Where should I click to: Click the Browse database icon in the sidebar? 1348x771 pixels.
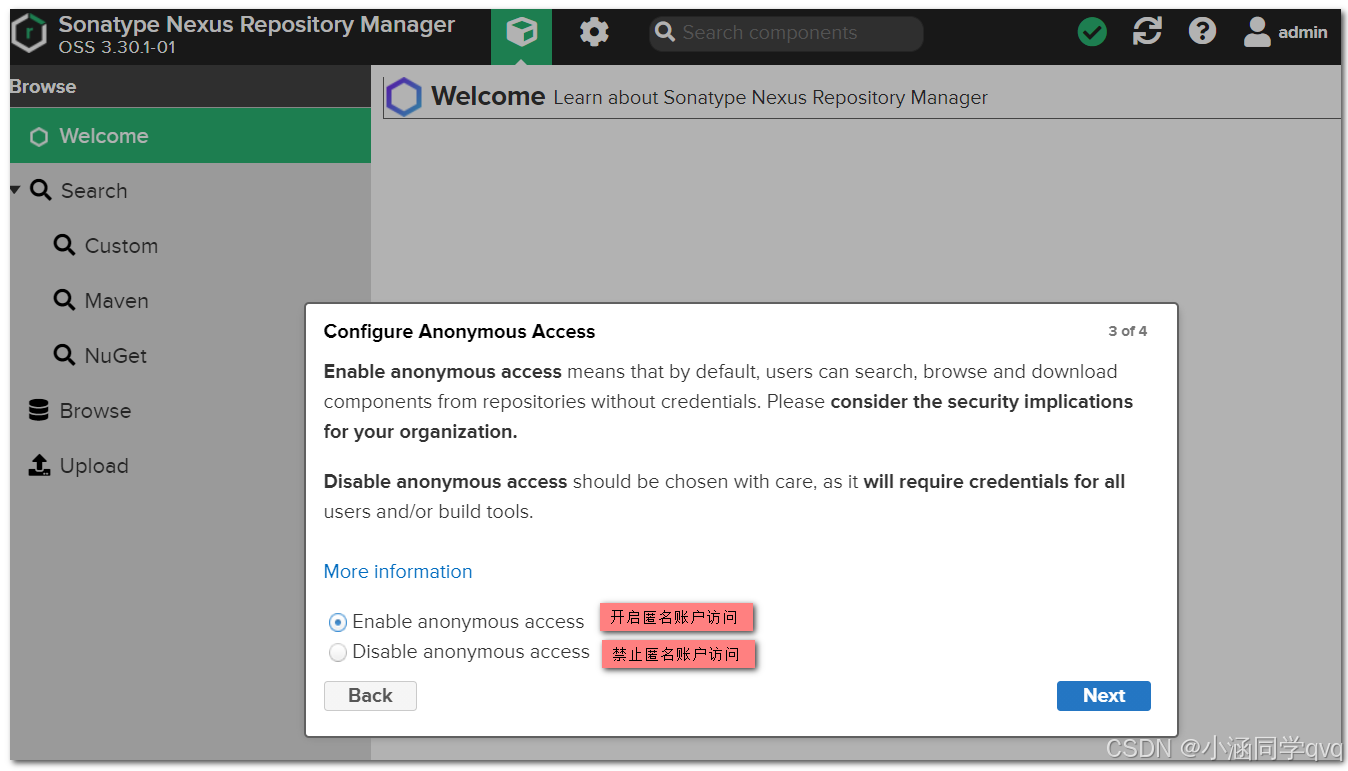point(39,410)
